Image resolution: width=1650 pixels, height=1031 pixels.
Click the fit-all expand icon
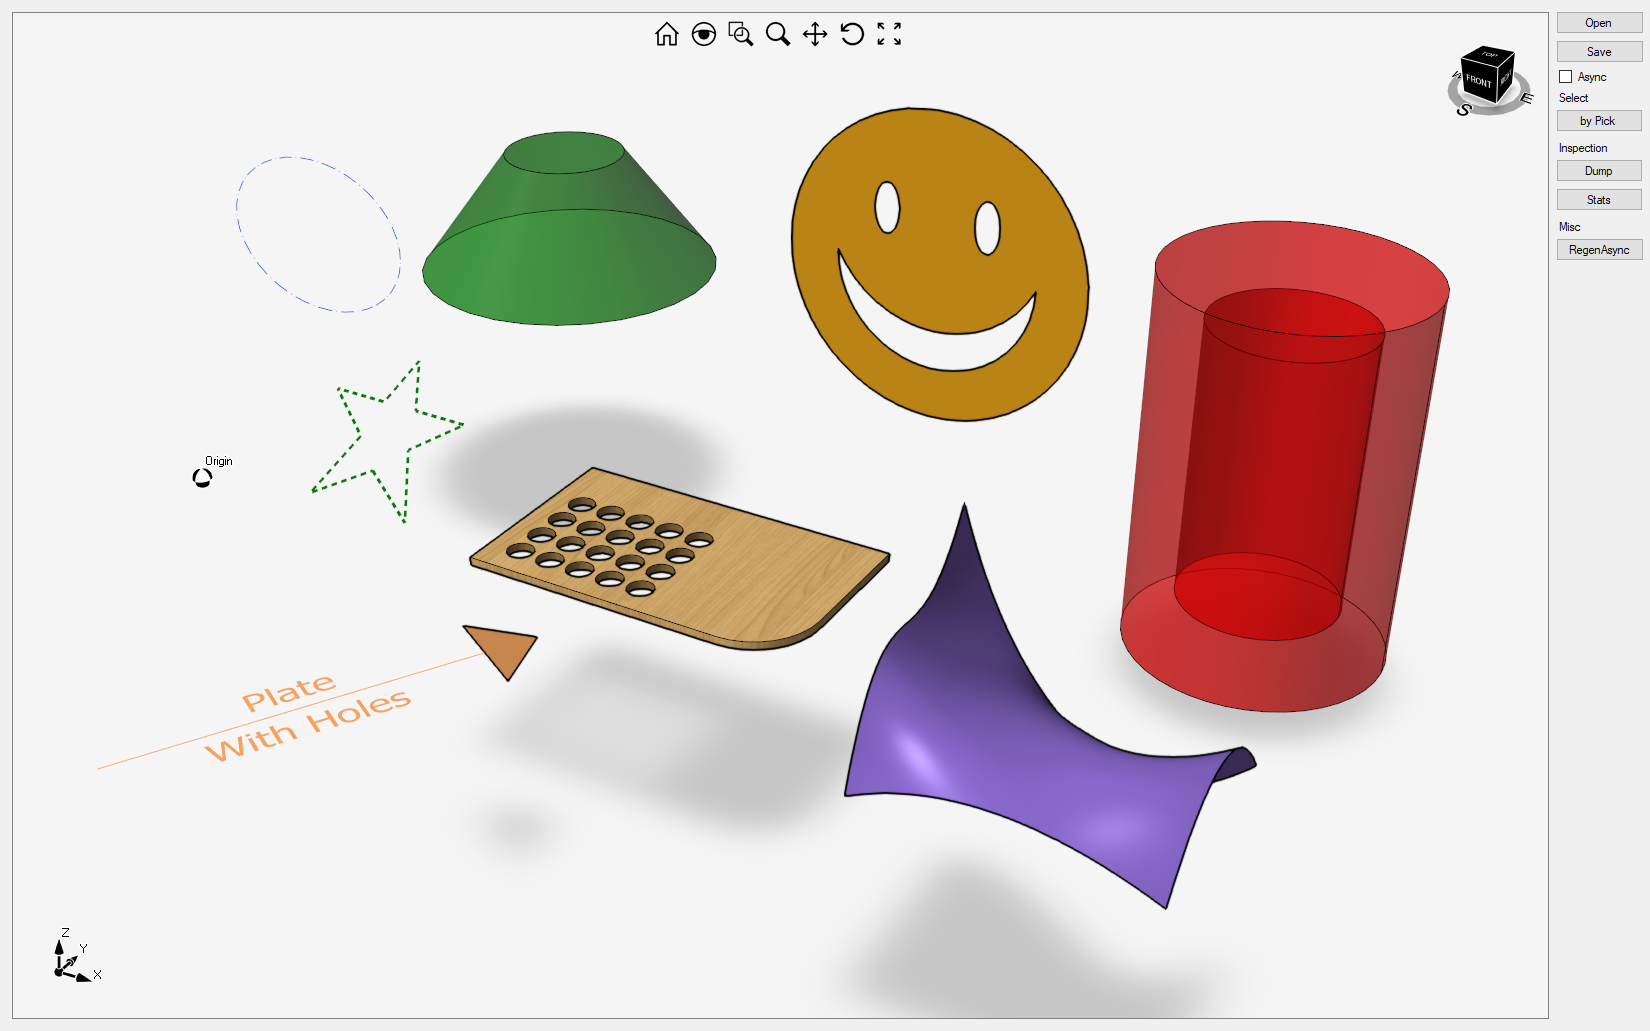point(891,33)
